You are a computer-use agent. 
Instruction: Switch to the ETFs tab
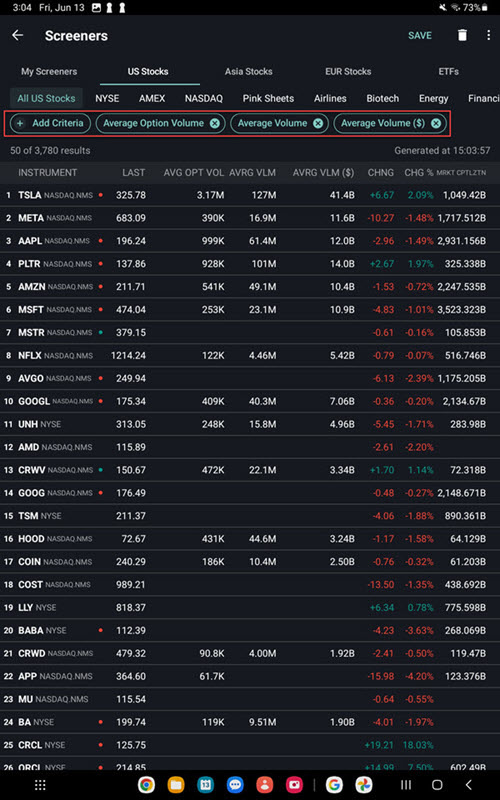point(448,71)
